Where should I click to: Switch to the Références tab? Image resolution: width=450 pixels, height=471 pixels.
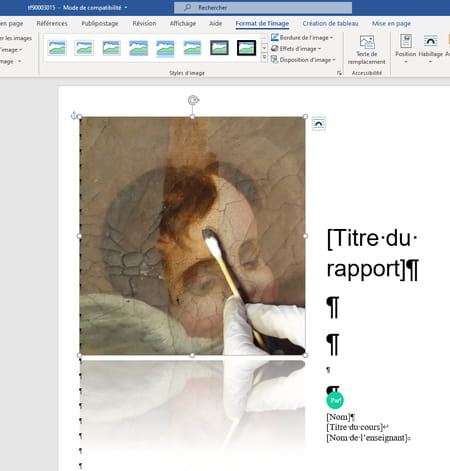tap(52, 23)
